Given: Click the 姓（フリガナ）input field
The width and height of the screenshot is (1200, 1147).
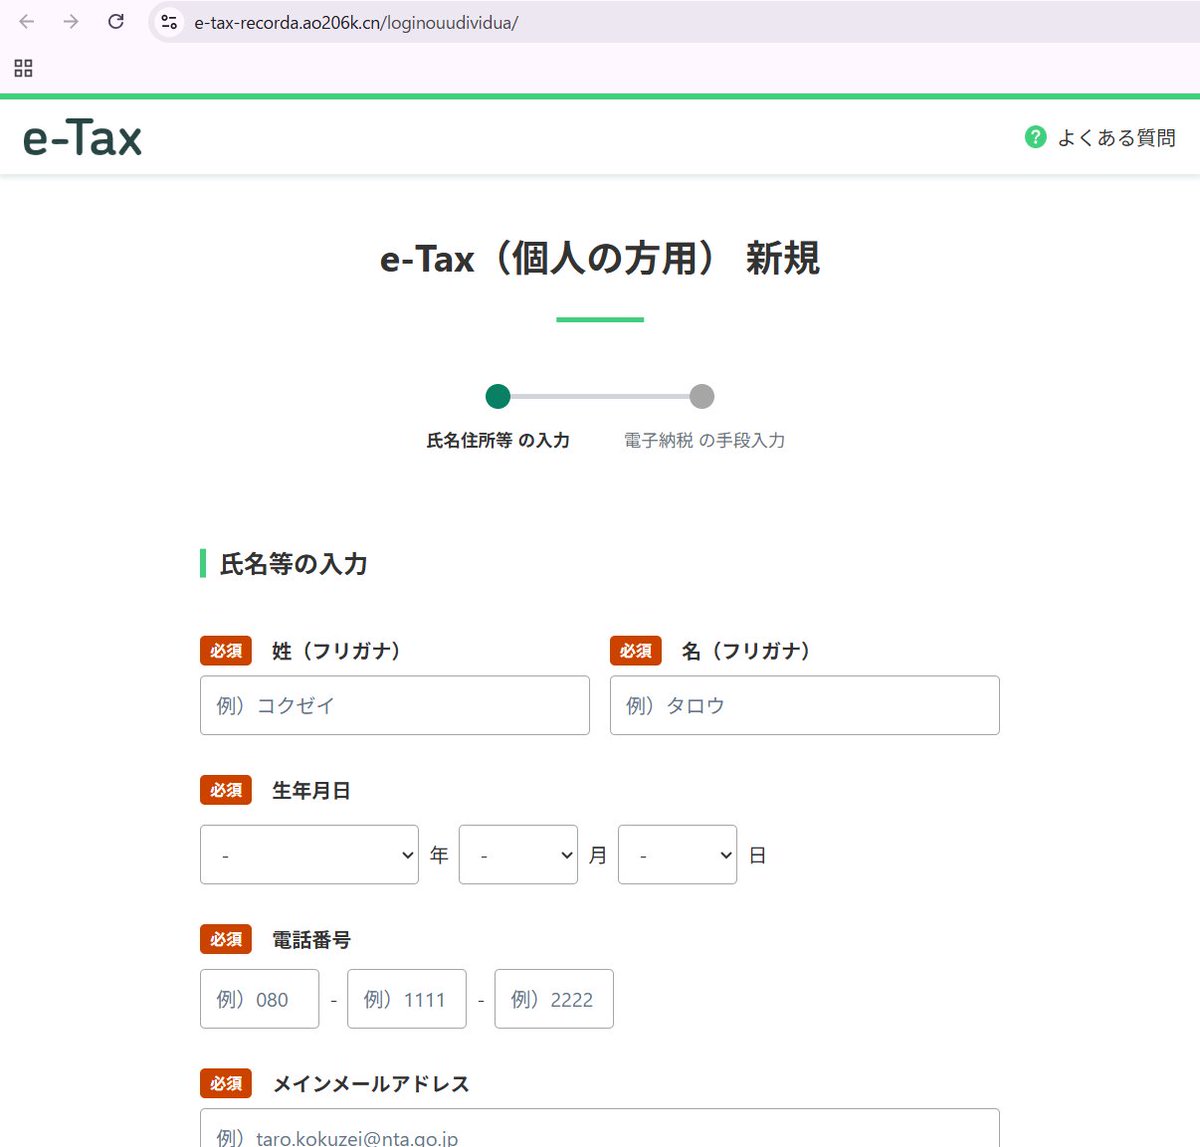Looking at the screenshot, I should pyautogui.click(x=395, y=705).
